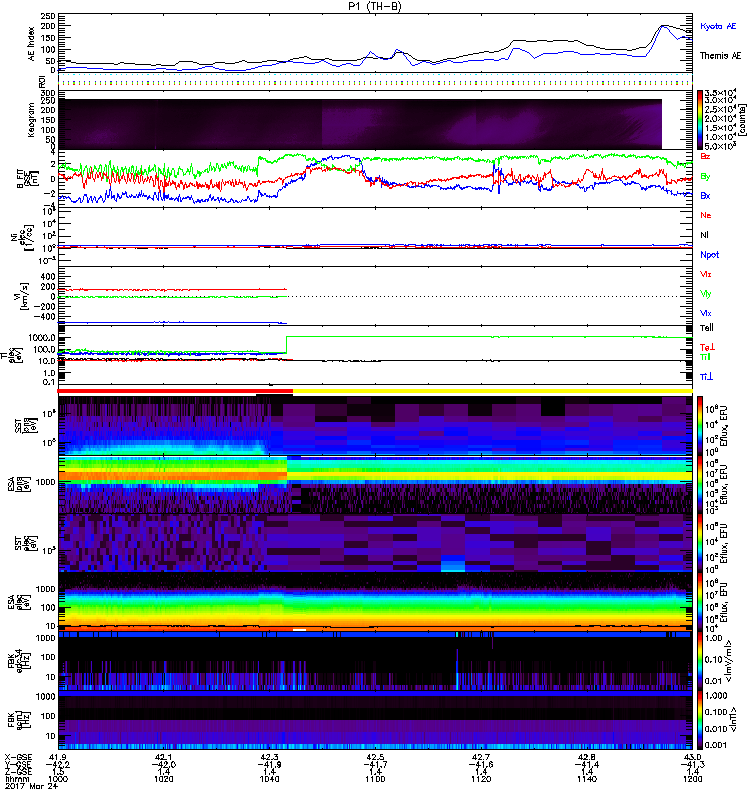Select X-GSE value "42.5"

(375, 757)
